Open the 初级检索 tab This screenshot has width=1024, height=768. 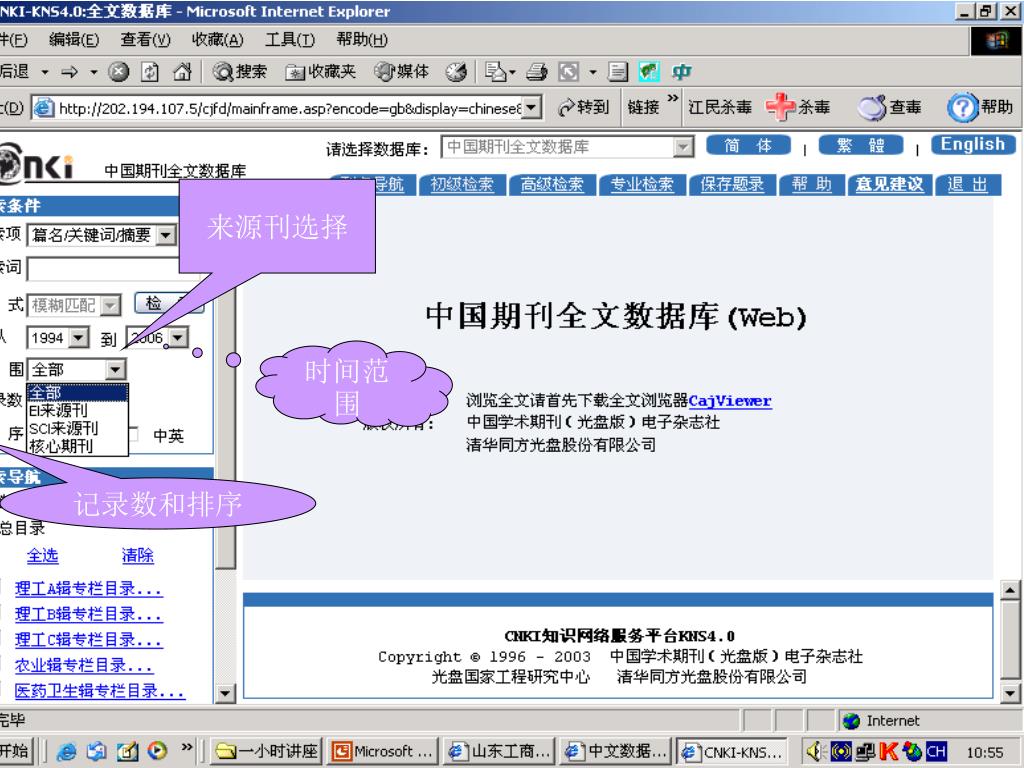coord(462,185)
